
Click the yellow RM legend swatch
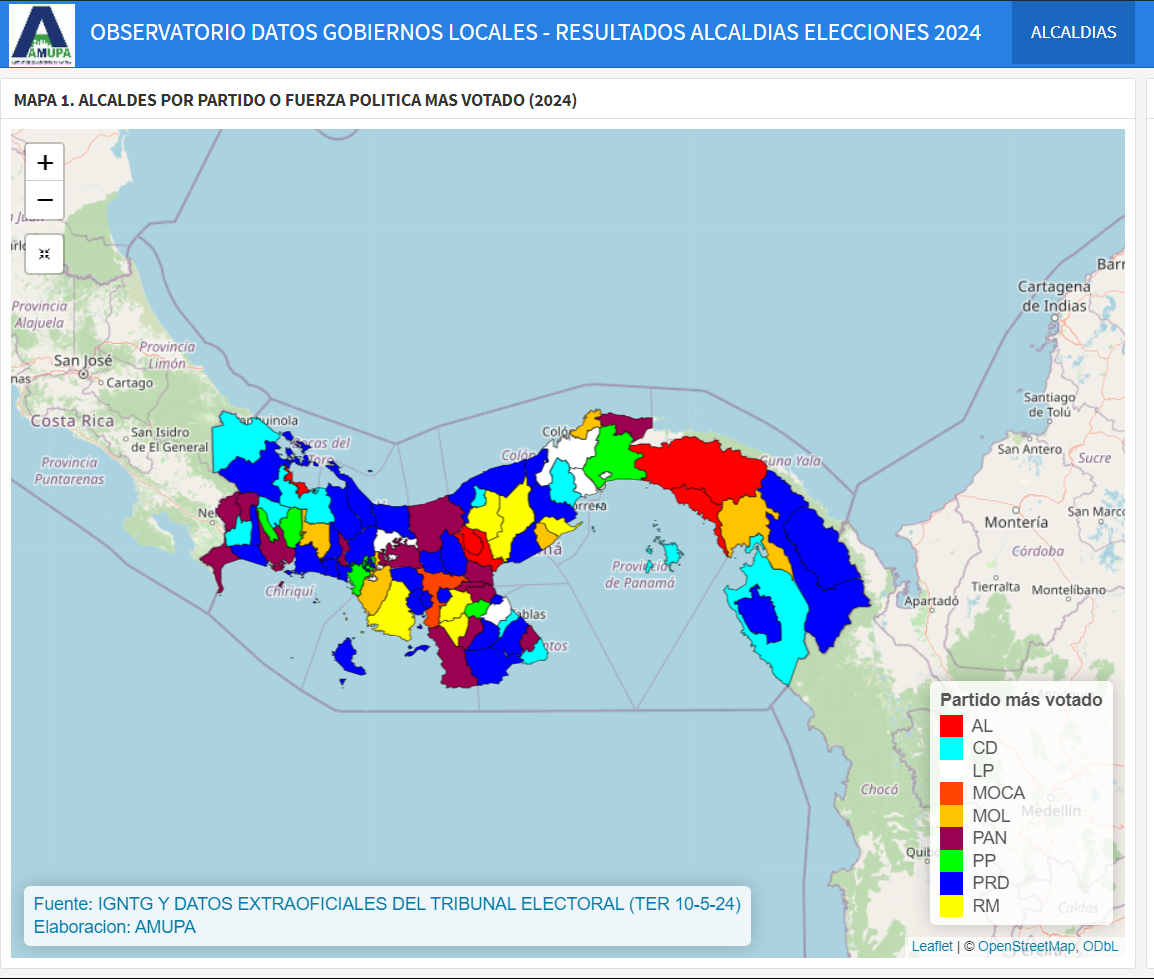coord(951,906)
